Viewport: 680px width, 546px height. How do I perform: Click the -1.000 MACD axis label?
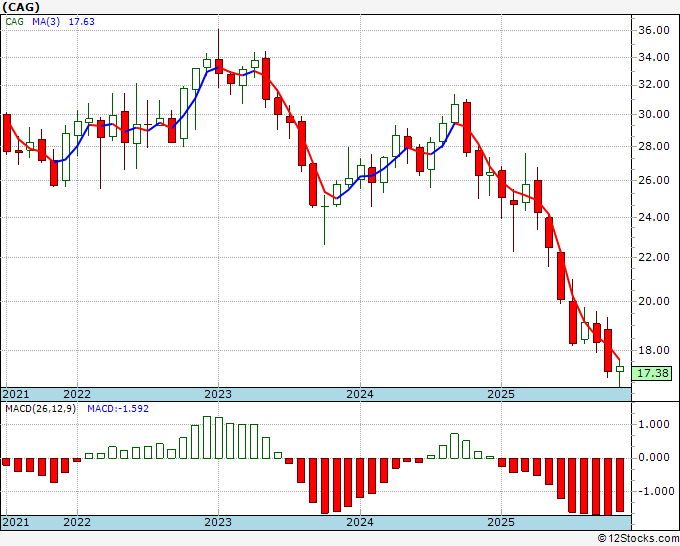click(655, 491)
